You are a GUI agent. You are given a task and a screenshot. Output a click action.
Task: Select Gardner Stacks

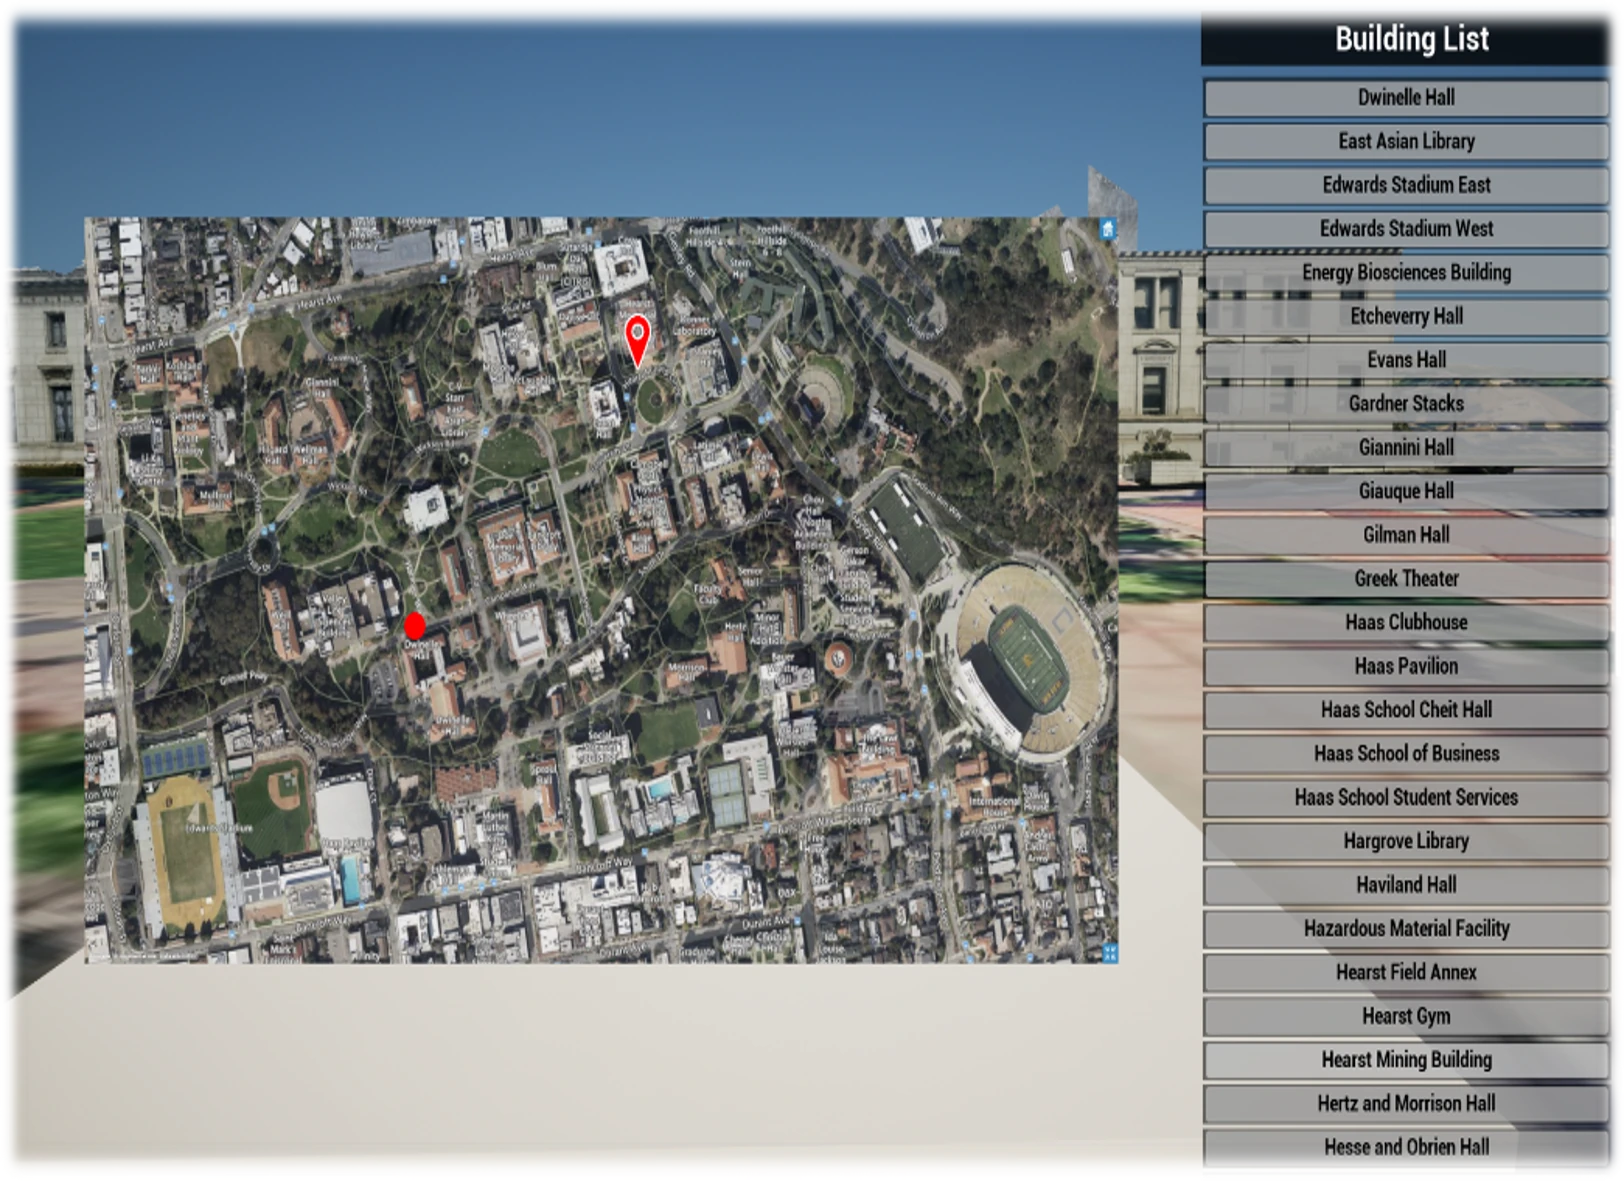tap(1405, 404)
